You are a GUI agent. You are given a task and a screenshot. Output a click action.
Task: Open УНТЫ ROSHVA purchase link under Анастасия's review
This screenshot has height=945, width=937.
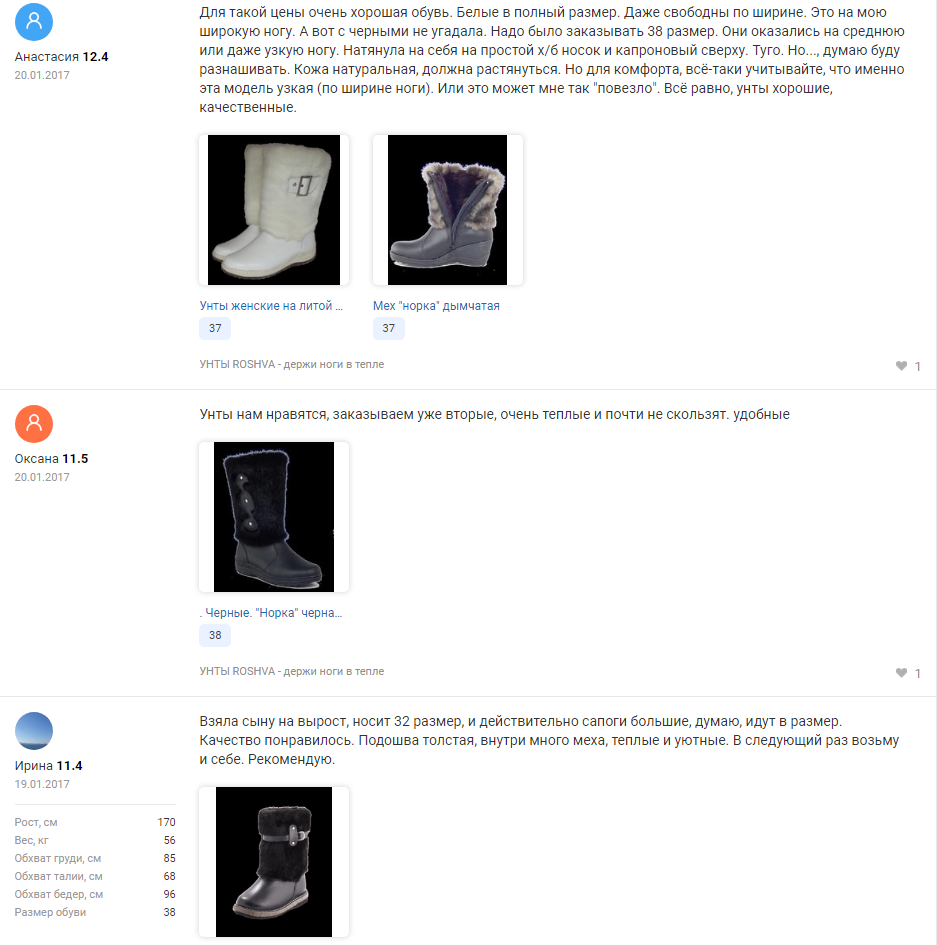click(292, 364)
